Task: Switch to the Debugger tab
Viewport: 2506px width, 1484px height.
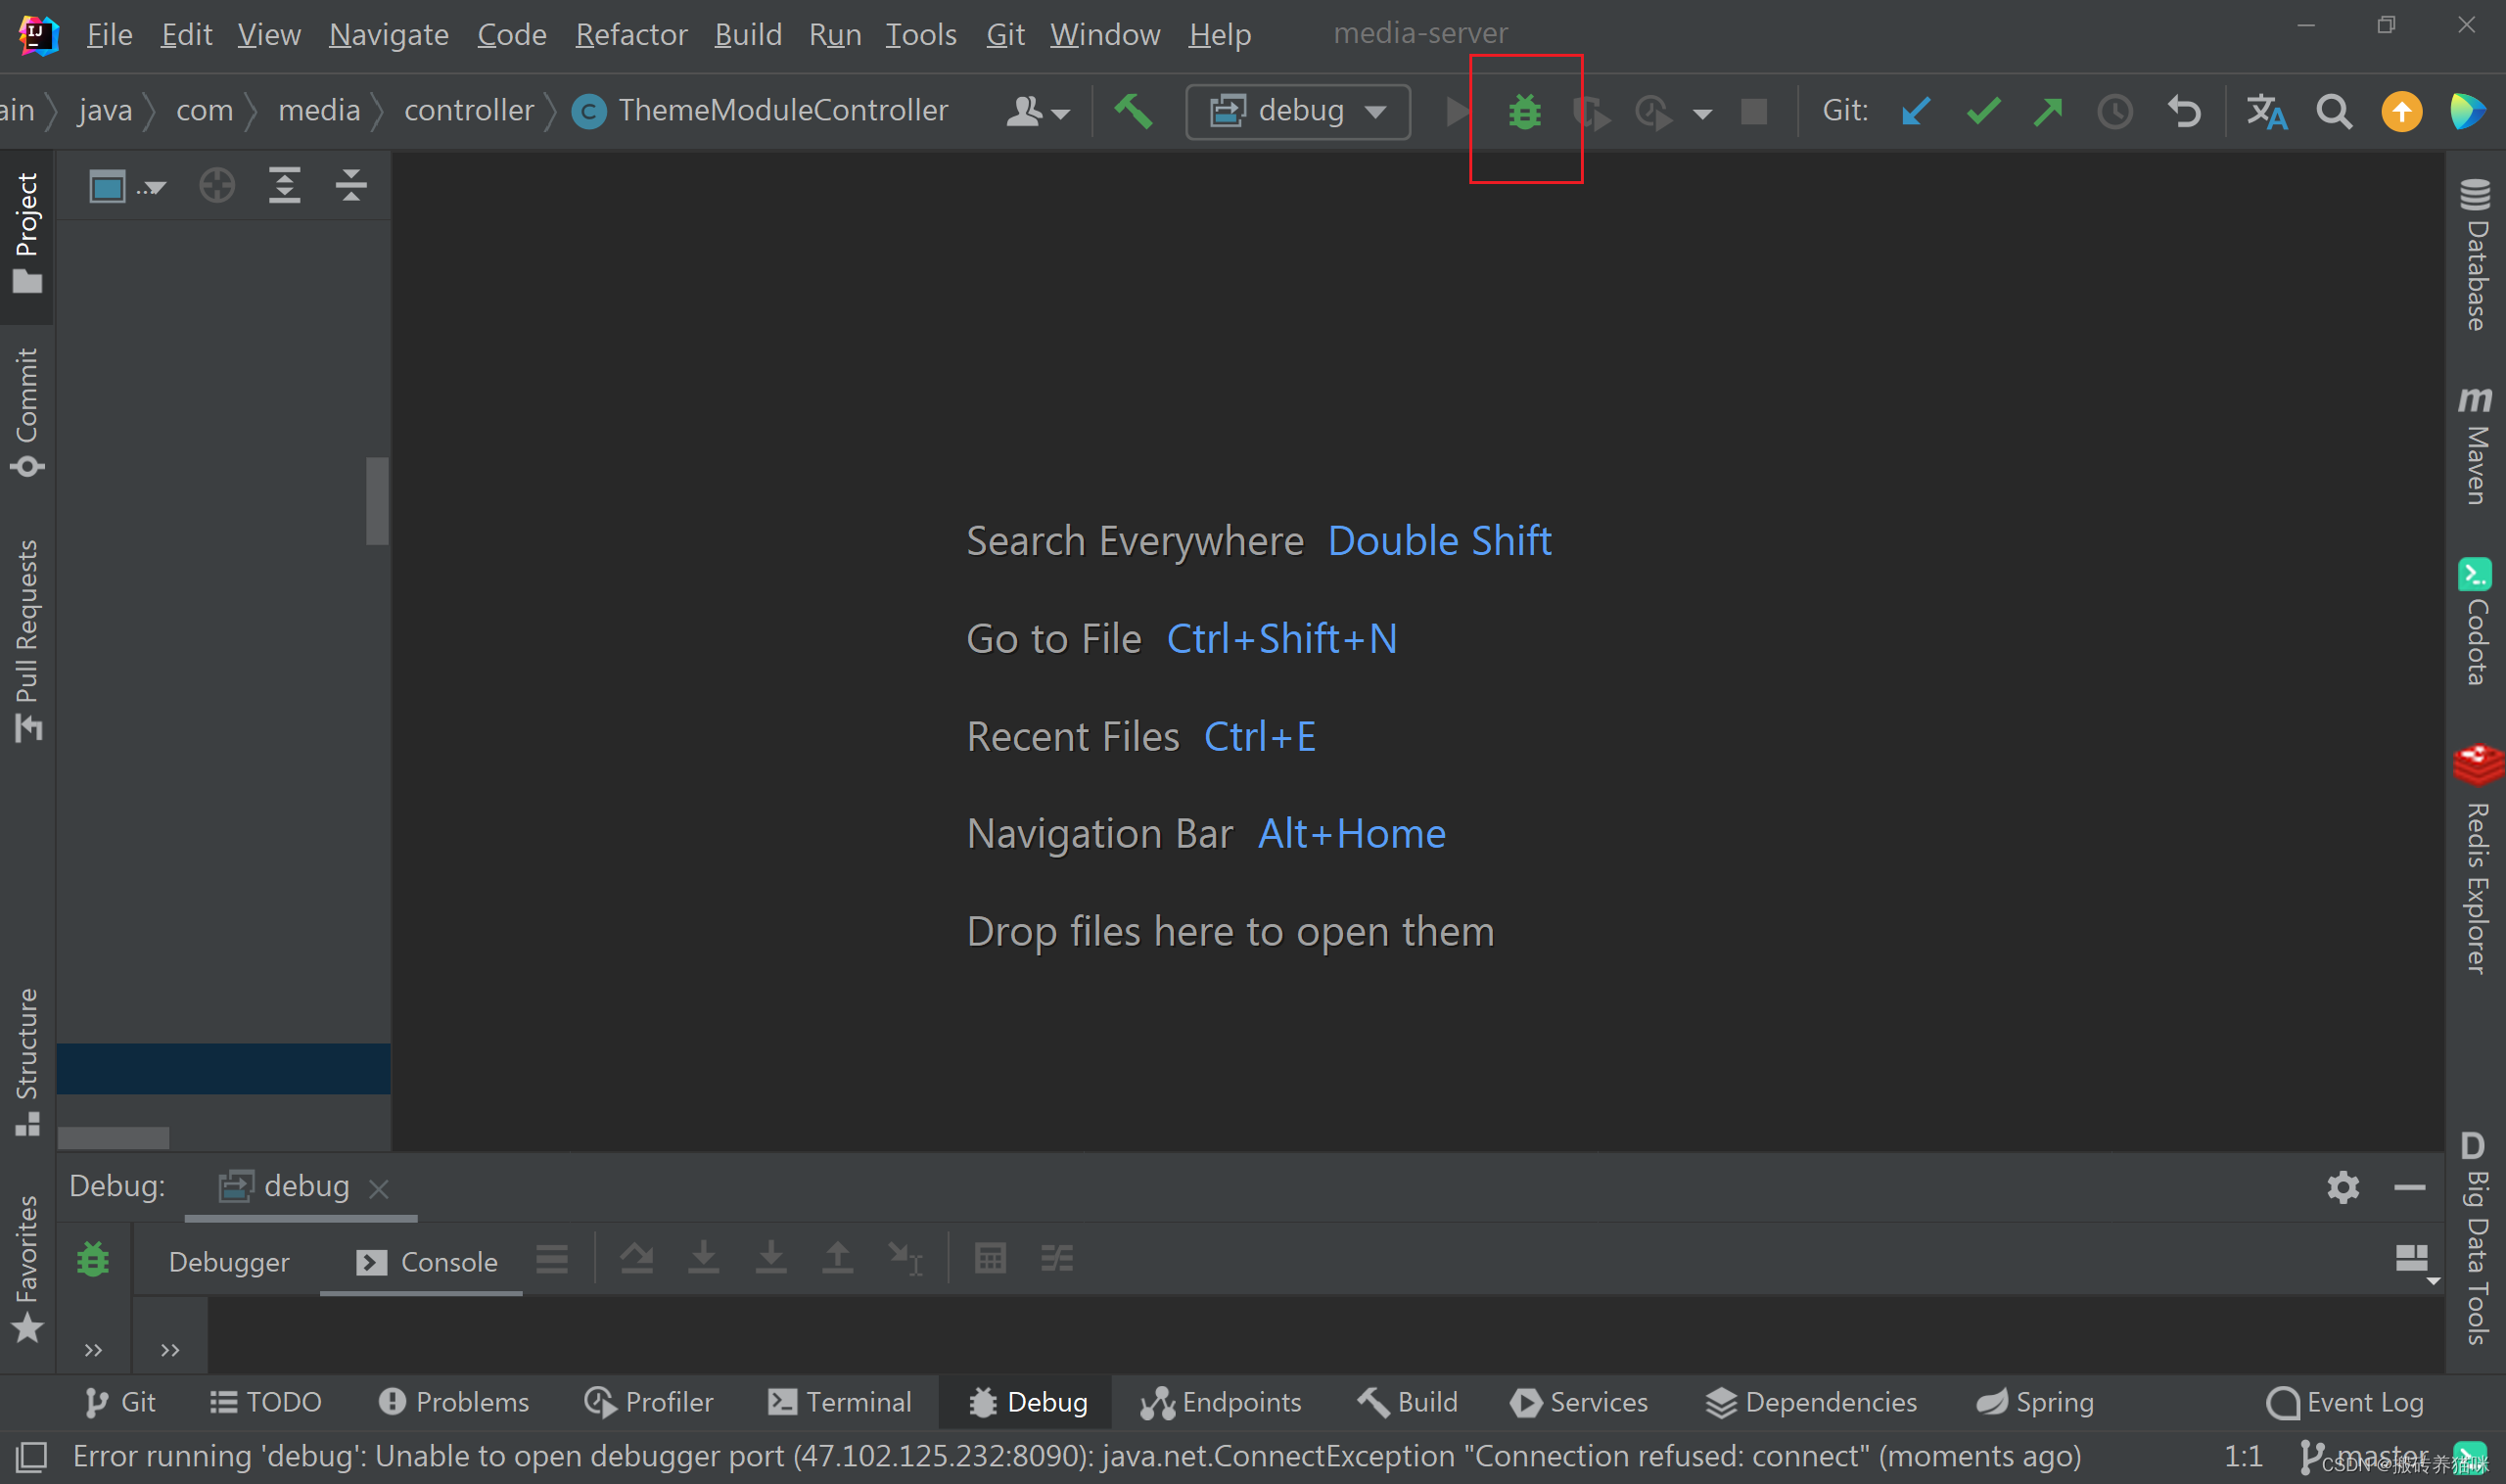Action: tap(228, 1262)
